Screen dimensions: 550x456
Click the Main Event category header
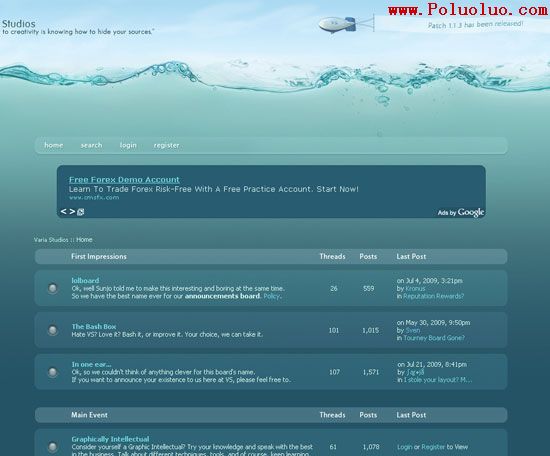[89, 415]
